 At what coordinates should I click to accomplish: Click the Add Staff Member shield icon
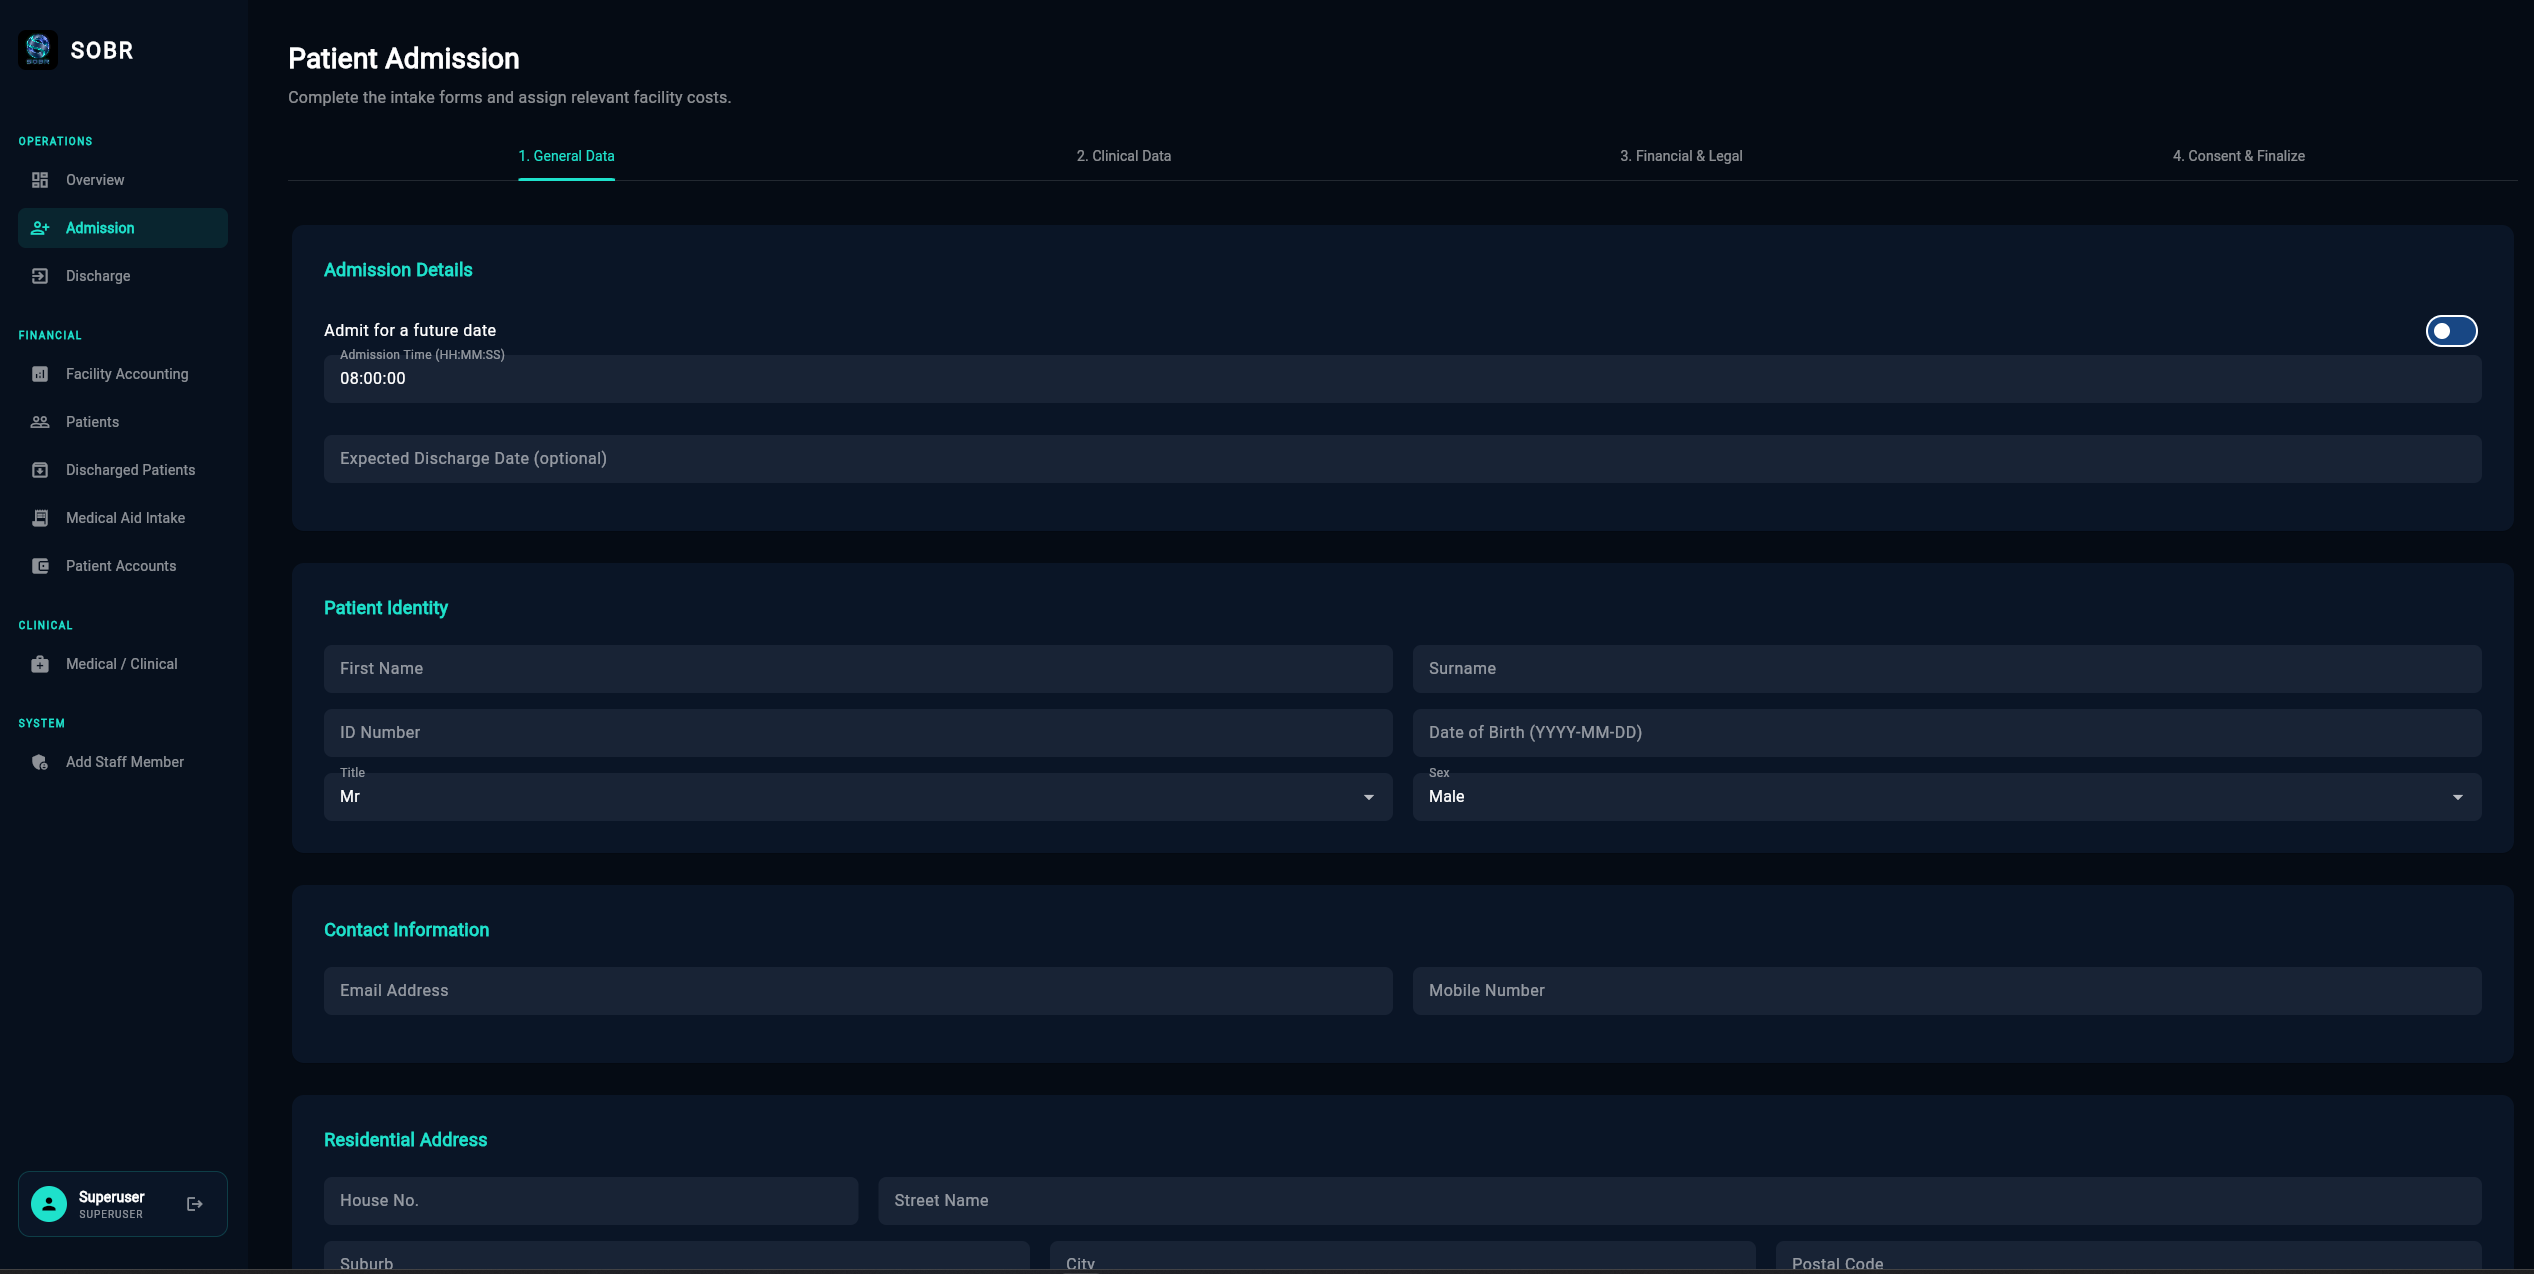[x=40, y=762]
